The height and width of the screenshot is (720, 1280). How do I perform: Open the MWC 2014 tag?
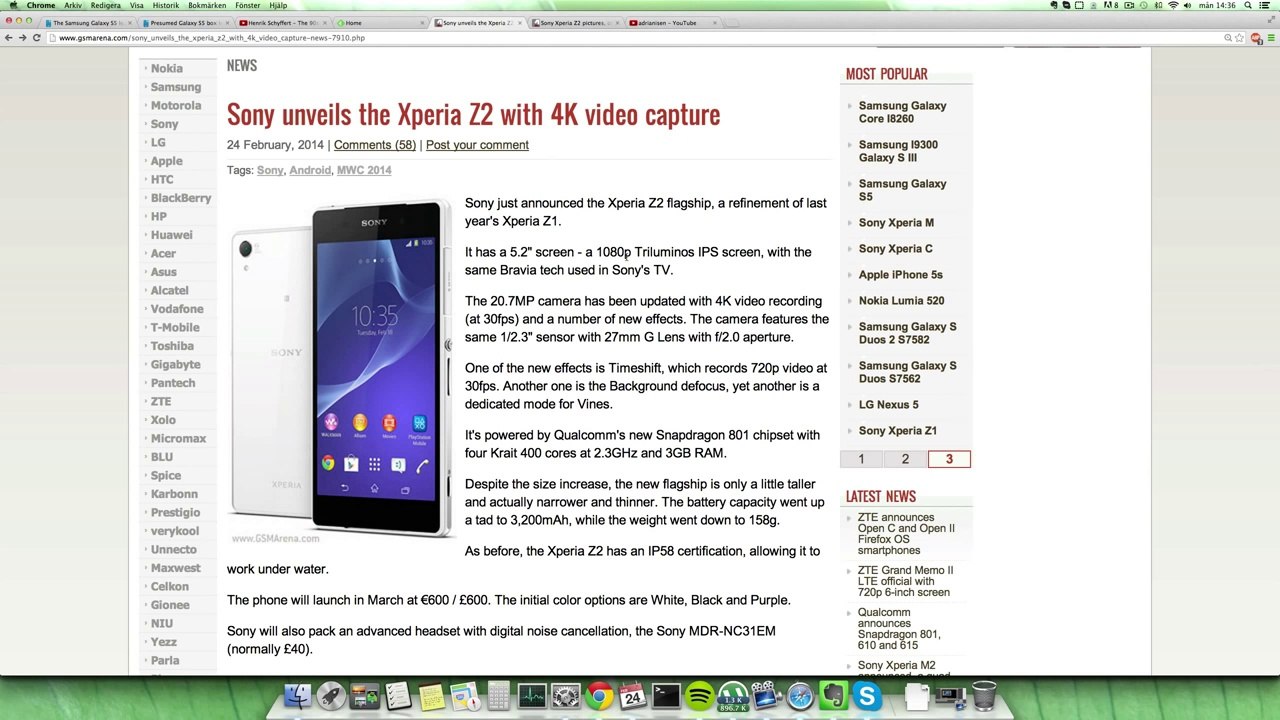tap(364, 170)
